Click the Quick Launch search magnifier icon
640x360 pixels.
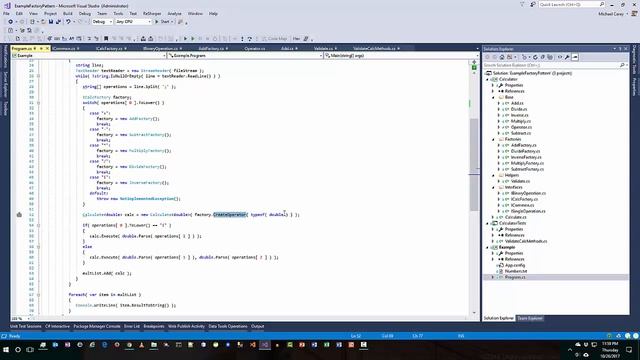[x=602, y=4]
